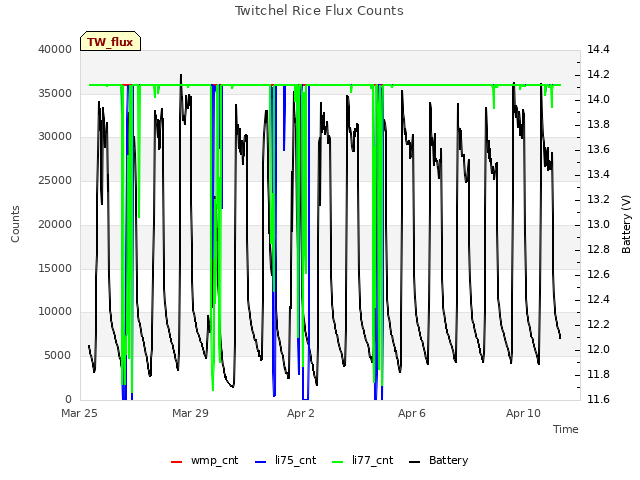The image size is (640, 480).
Task: Click the black Battery legend swatch
Action: click(x=414, y=462)
